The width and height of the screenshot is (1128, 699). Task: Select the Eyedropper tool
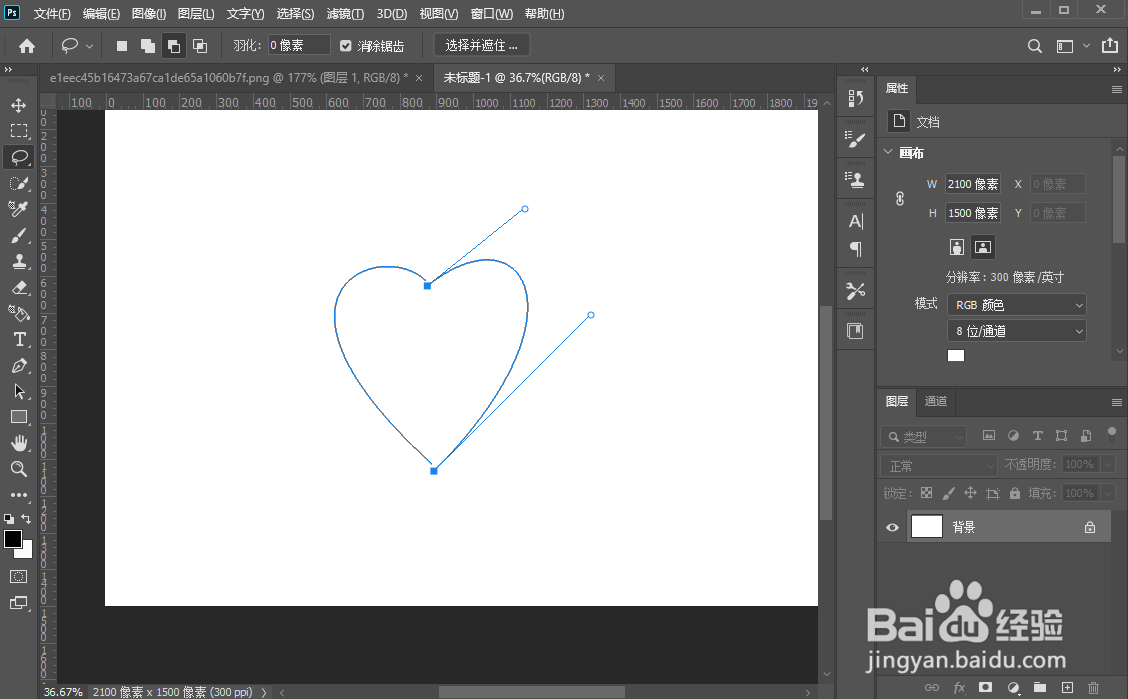tap(19, 209)
